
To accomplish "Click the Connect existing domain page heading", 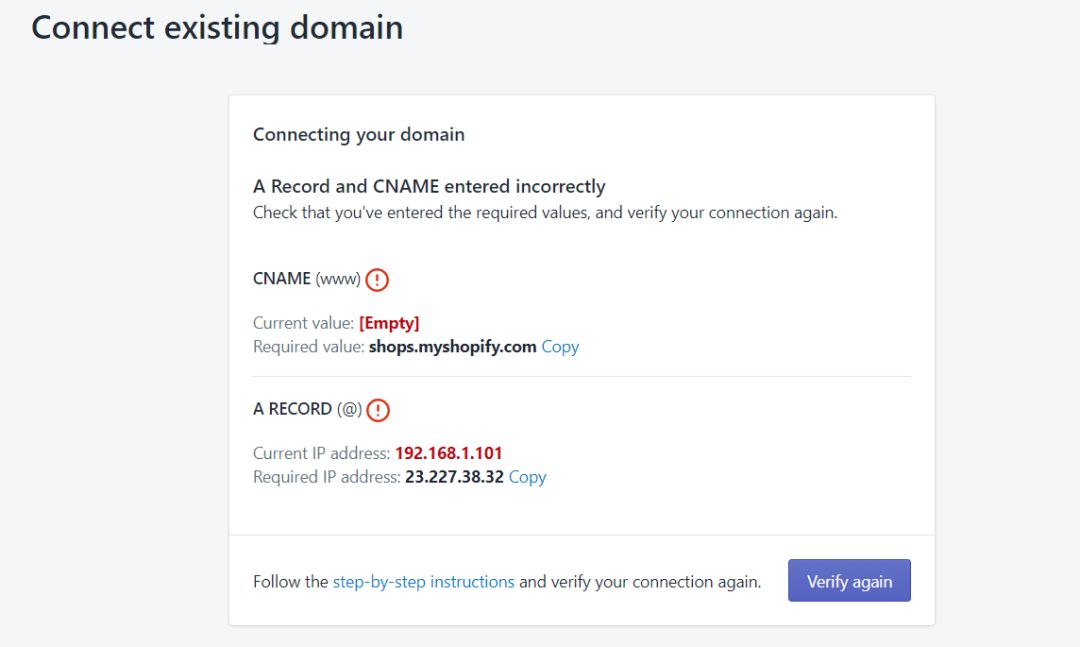I will click(x=217, y=27).
